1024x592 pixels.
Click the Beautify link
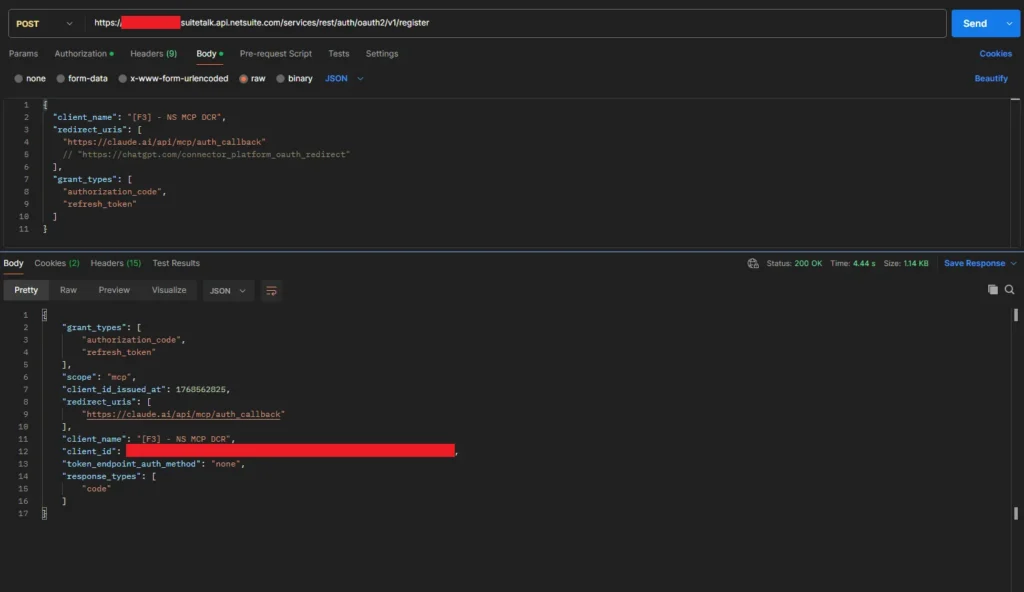(x=991, y=78)
